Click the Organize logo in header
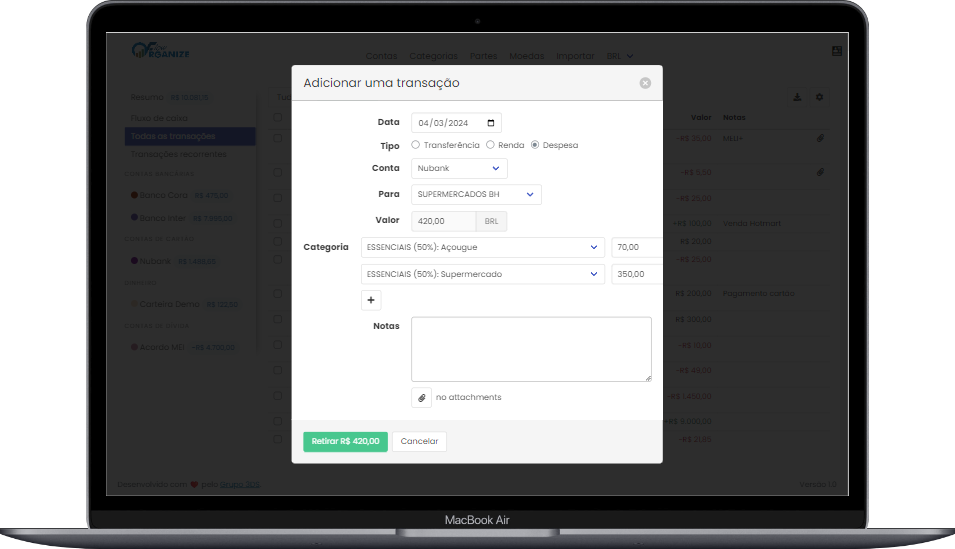Image resolution: width=955 pixels, height=549 pixels. pyautogui.click(x=160, y=51)
